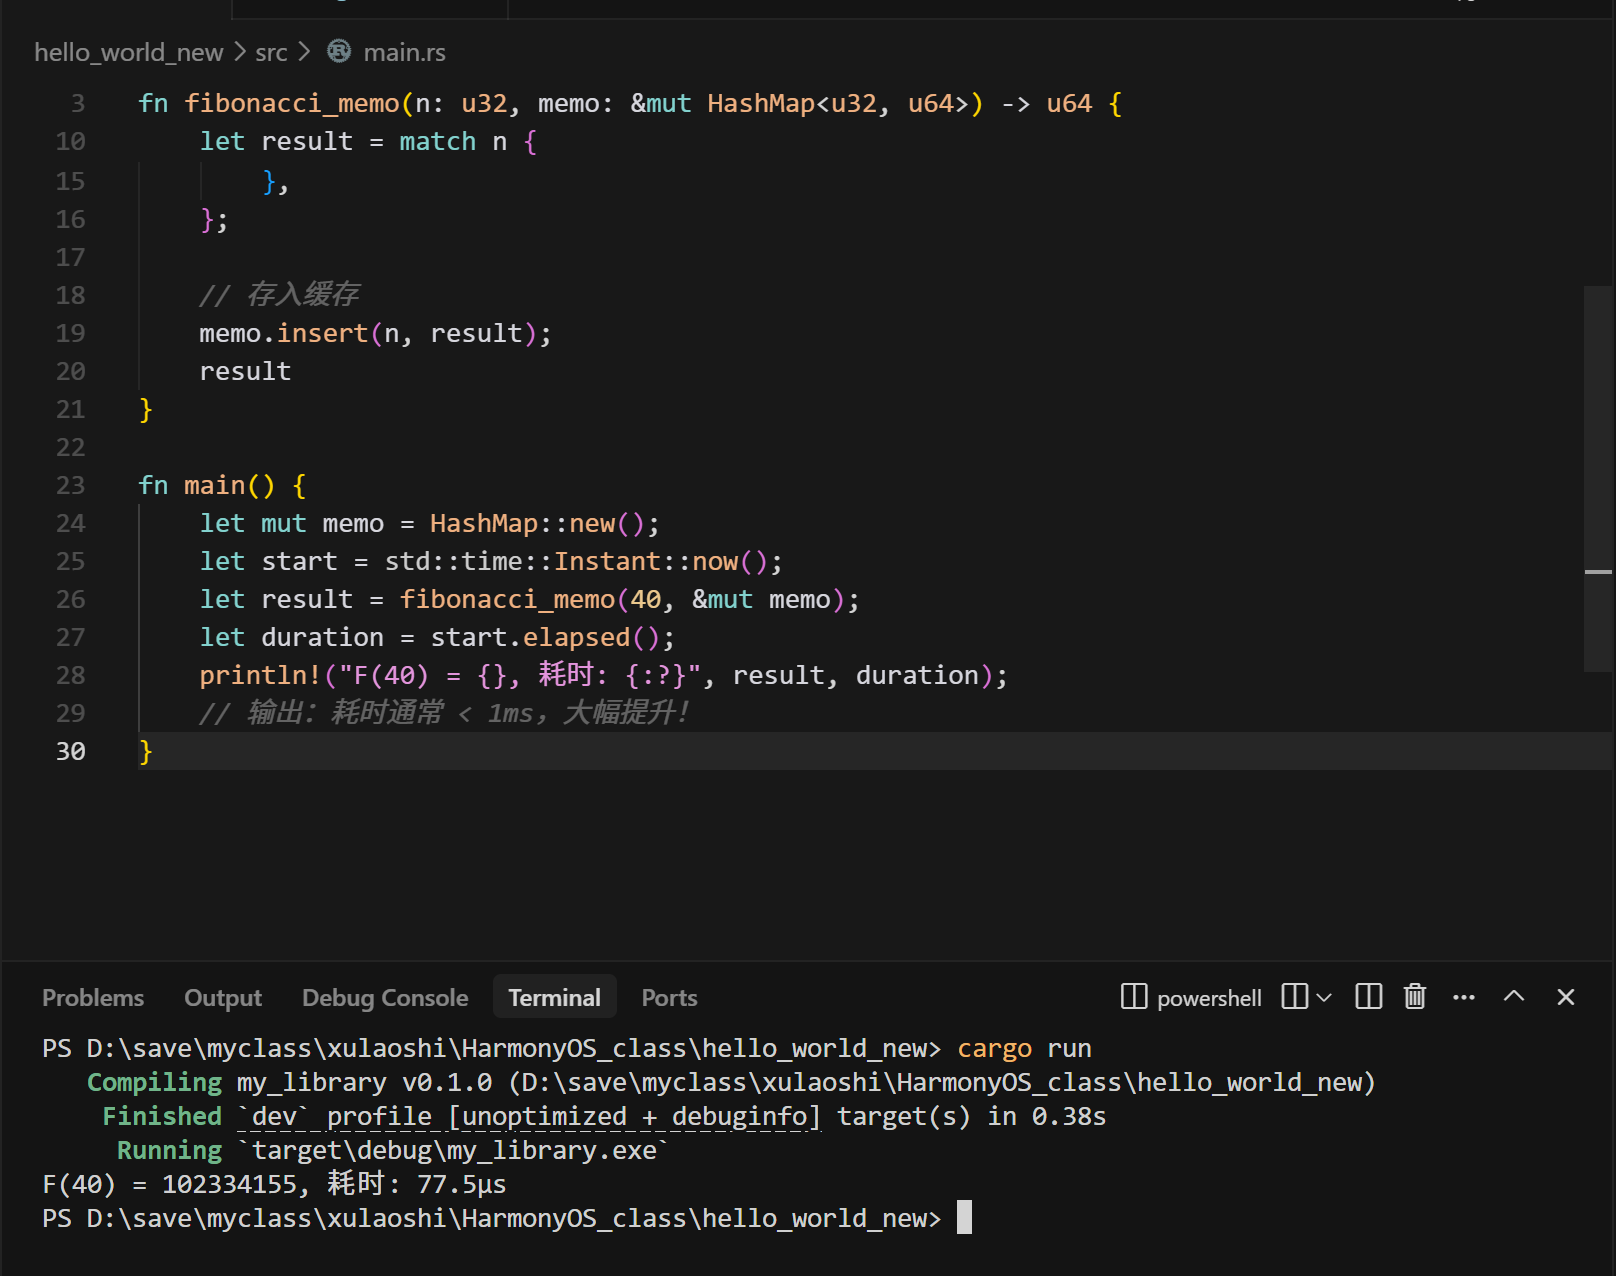The width and height of the screenshot is (1616, 1276).
Task: Click line number 30 in the gutter
Action: pyautogui.click(x=70, y=751)
